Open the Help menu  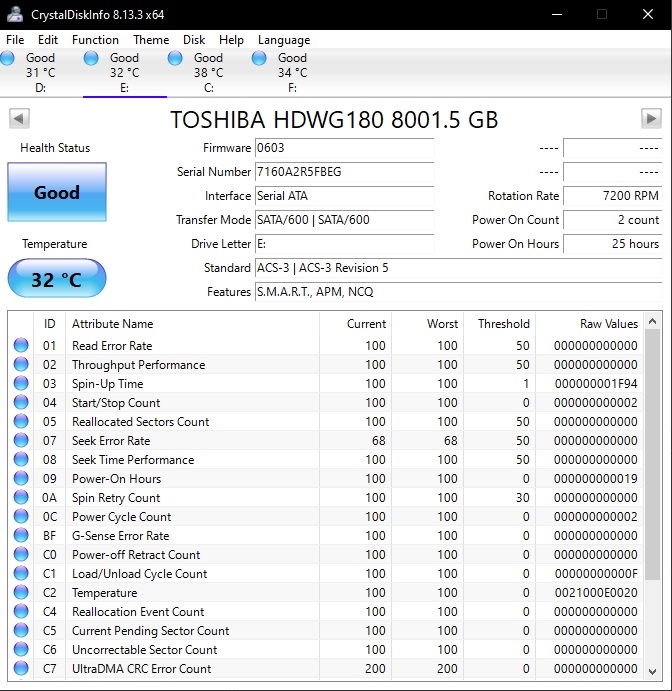231,40
